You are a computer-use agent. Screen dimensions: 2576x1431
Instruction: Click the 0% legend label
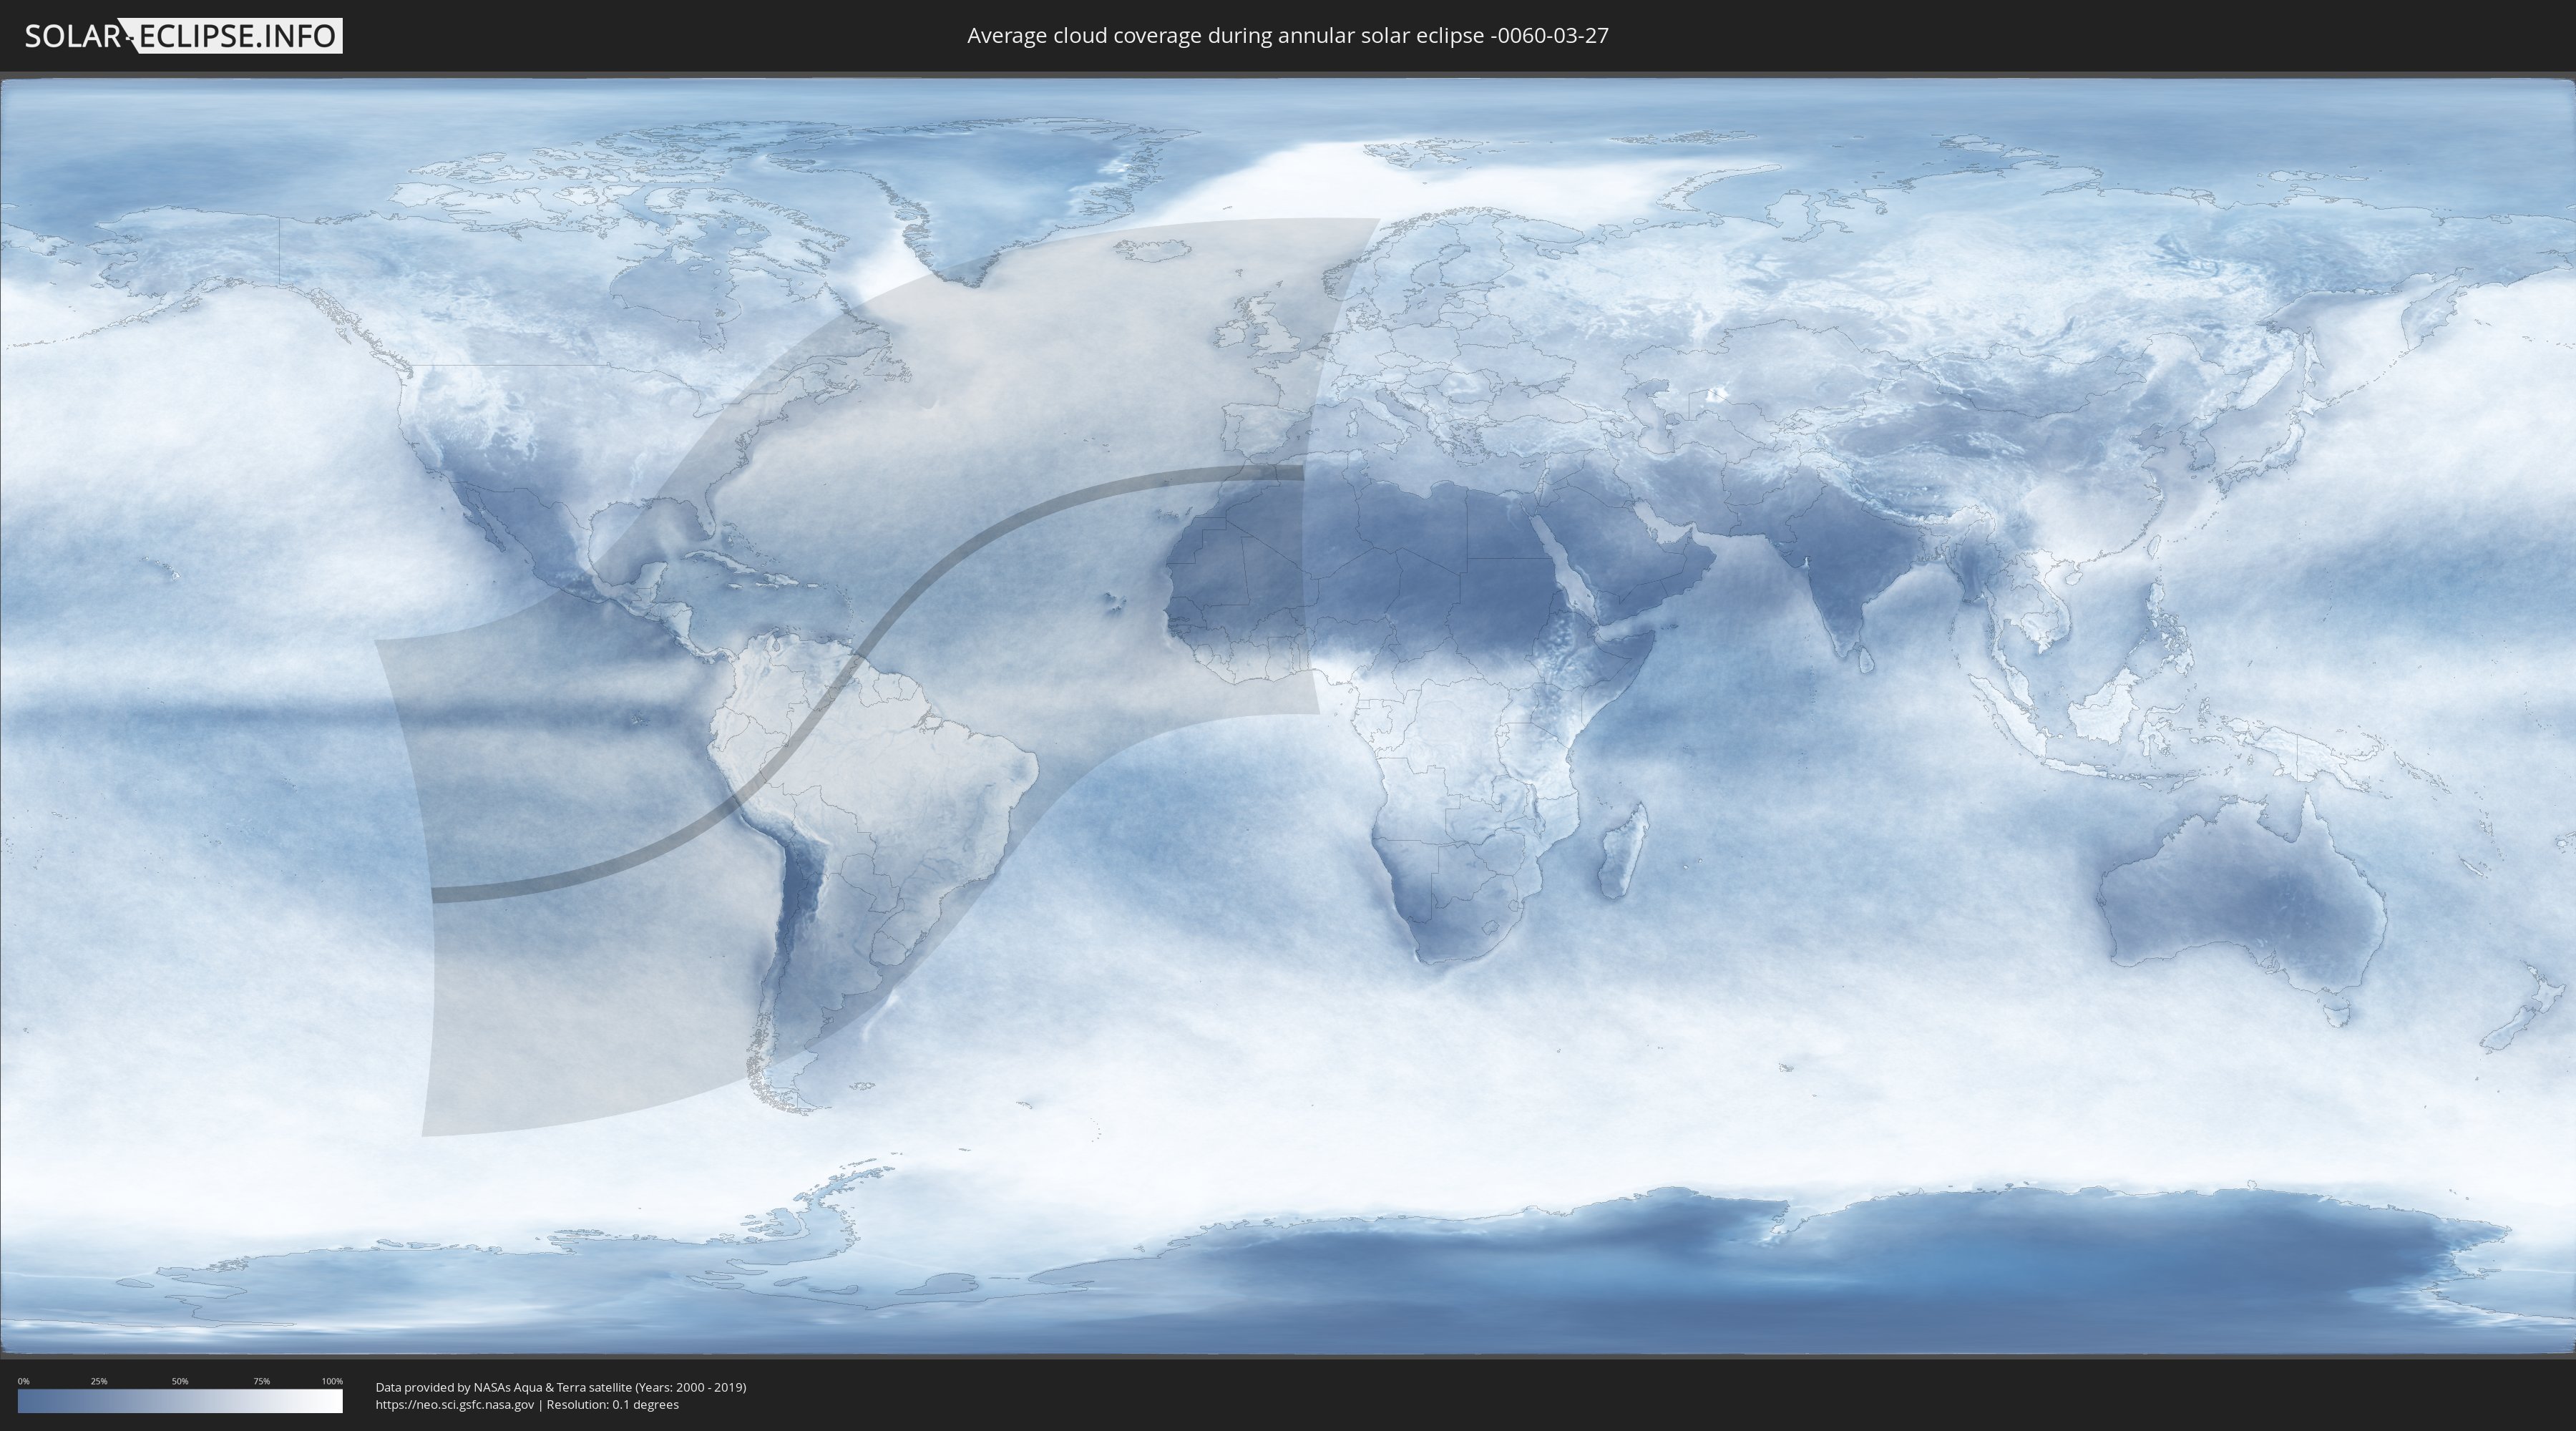23,1381
